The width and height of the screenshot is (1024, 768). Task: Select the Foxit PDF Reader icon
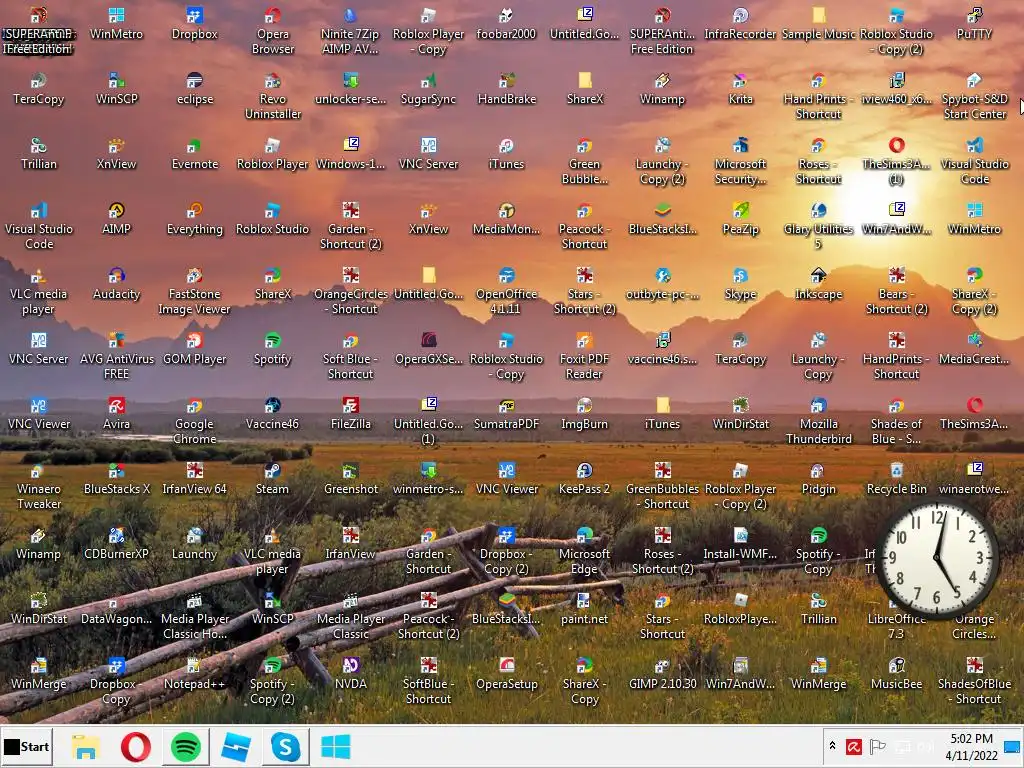tap(584, 356)
